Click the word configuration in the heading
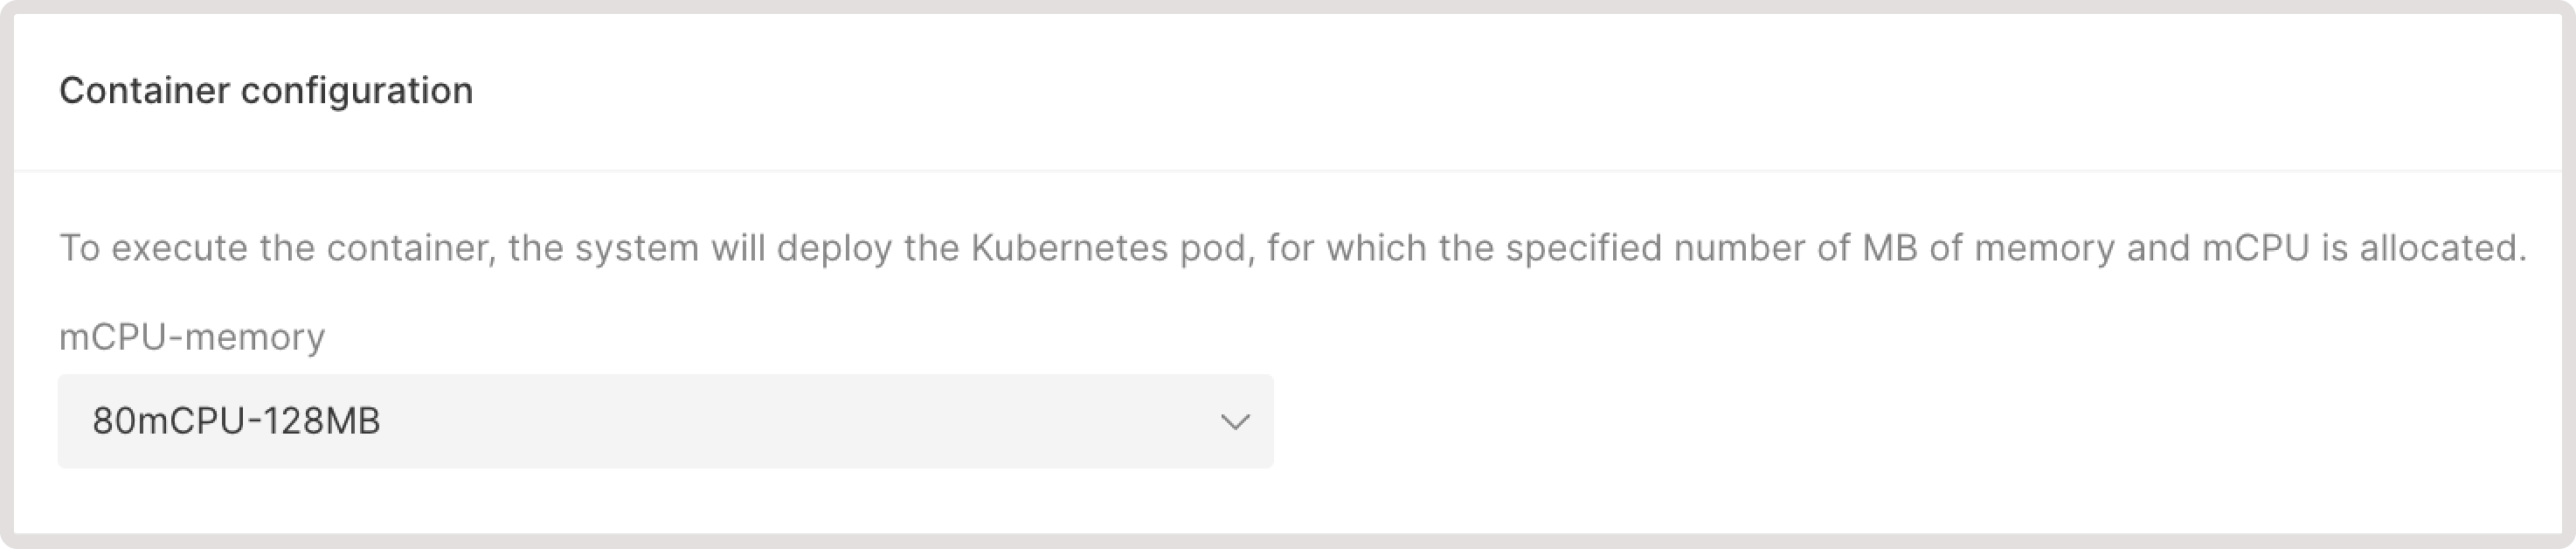This screenshot has width=2576, height=549. click(x=357, y=92)
